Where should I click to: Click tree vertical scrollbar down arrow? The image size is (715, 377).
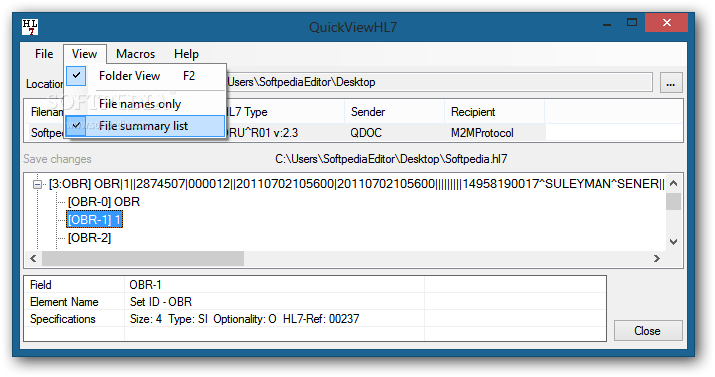click(674, 242)
